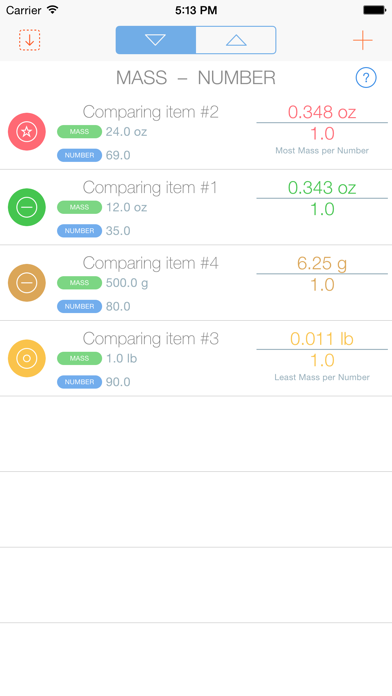
Task: Tap the green minus circle for item #1
Action: (27, 207)
